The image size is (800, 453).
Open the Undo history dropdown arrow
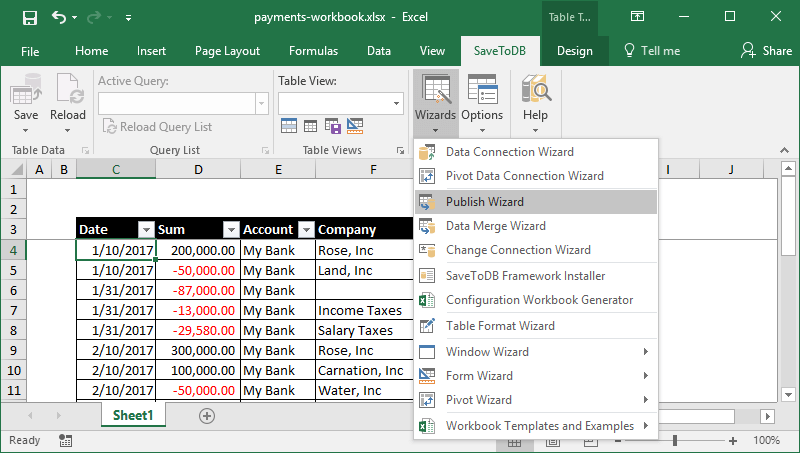(x=74, y=18)
